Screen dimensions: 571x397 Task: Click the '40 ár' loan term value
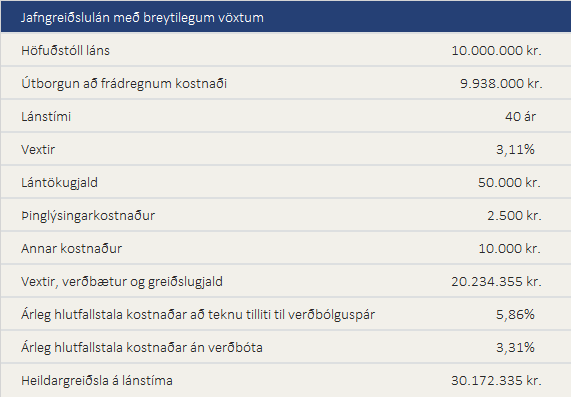click(520, 117)
